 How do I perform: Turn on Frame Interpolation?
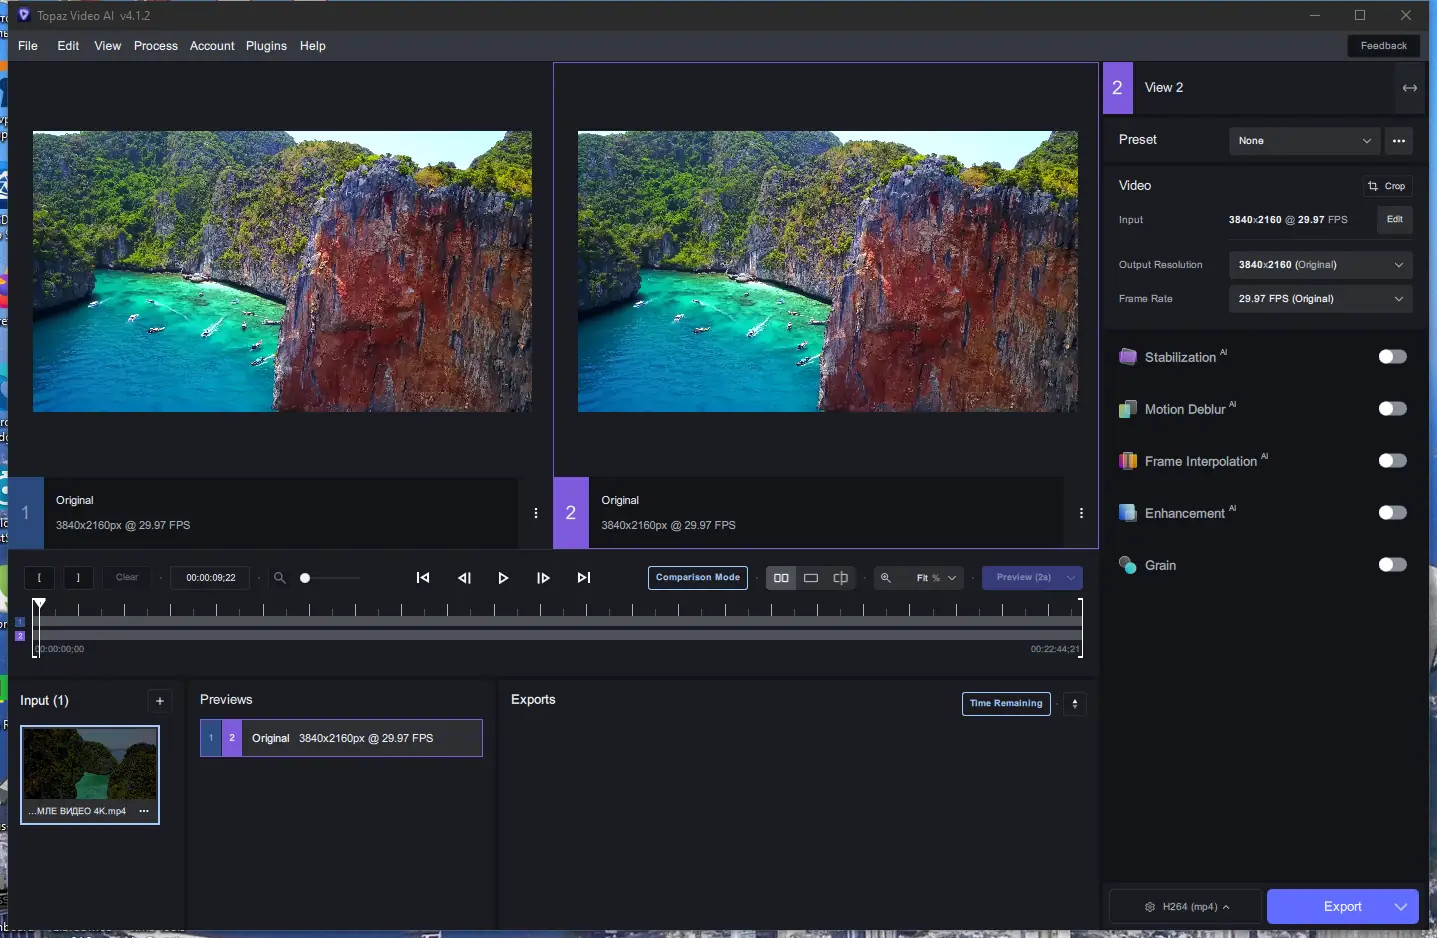pos(1392,461)
